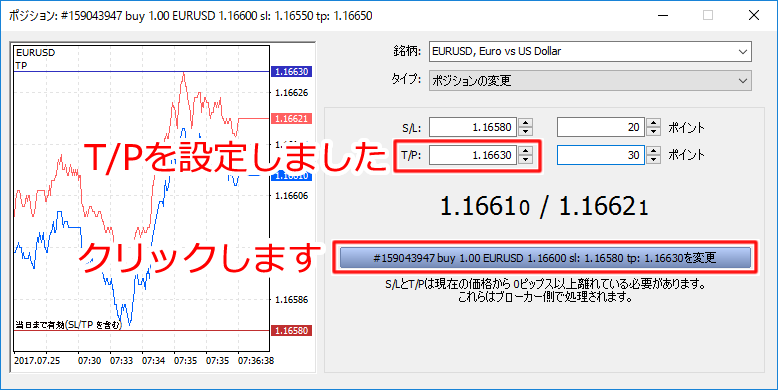Click the S/L points field showing 20
This screenshot has height=390, width=778.
(x=601, y=127)
